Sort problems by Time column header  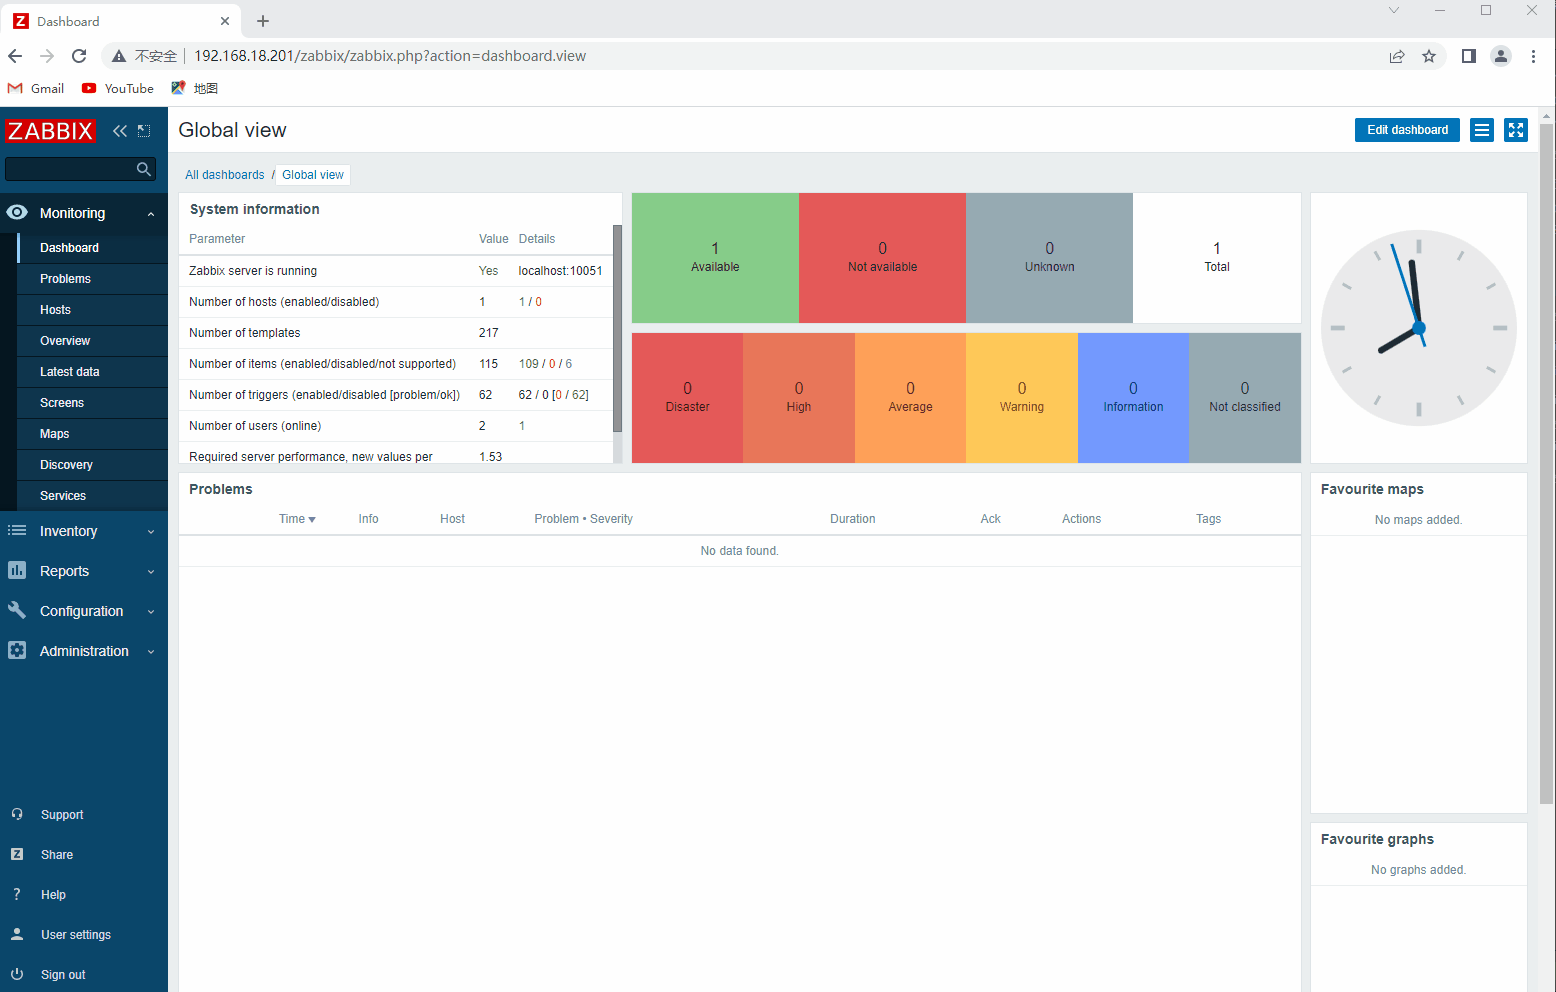coord(296,519)
